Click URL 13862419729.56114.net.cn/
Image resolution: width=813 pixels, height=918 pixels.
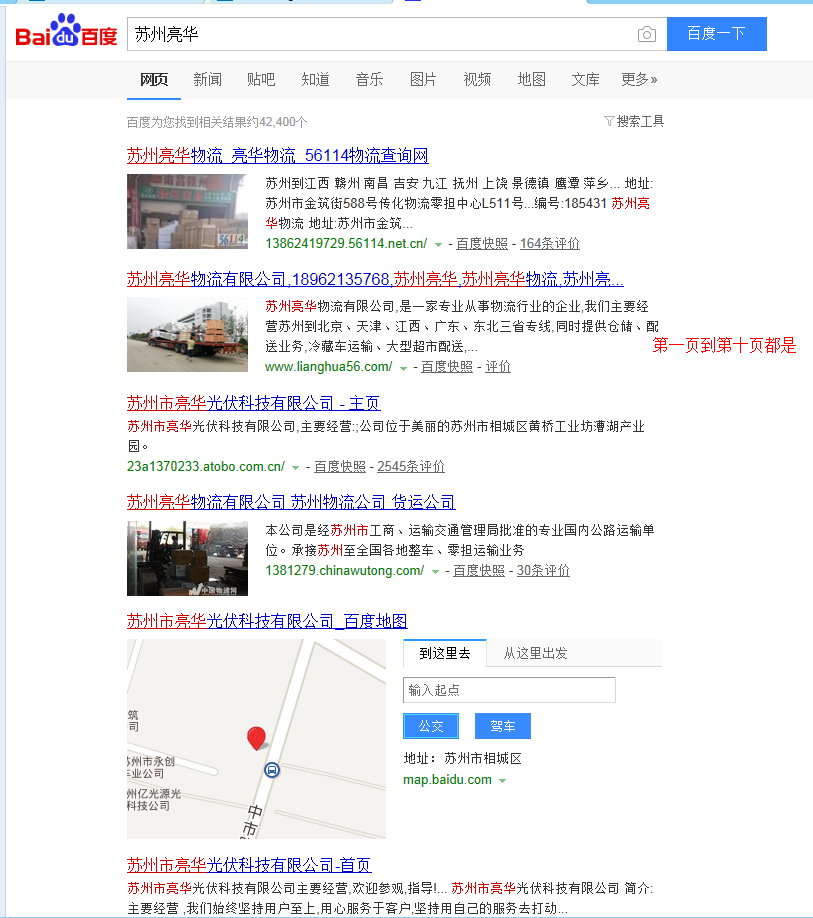[x=346, y=244]
